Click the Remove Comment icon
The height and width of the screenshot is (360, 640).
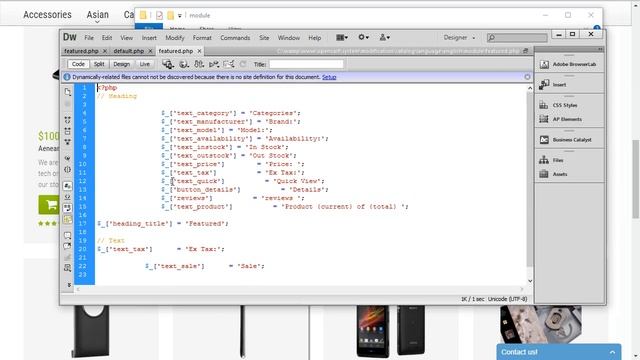68,246
